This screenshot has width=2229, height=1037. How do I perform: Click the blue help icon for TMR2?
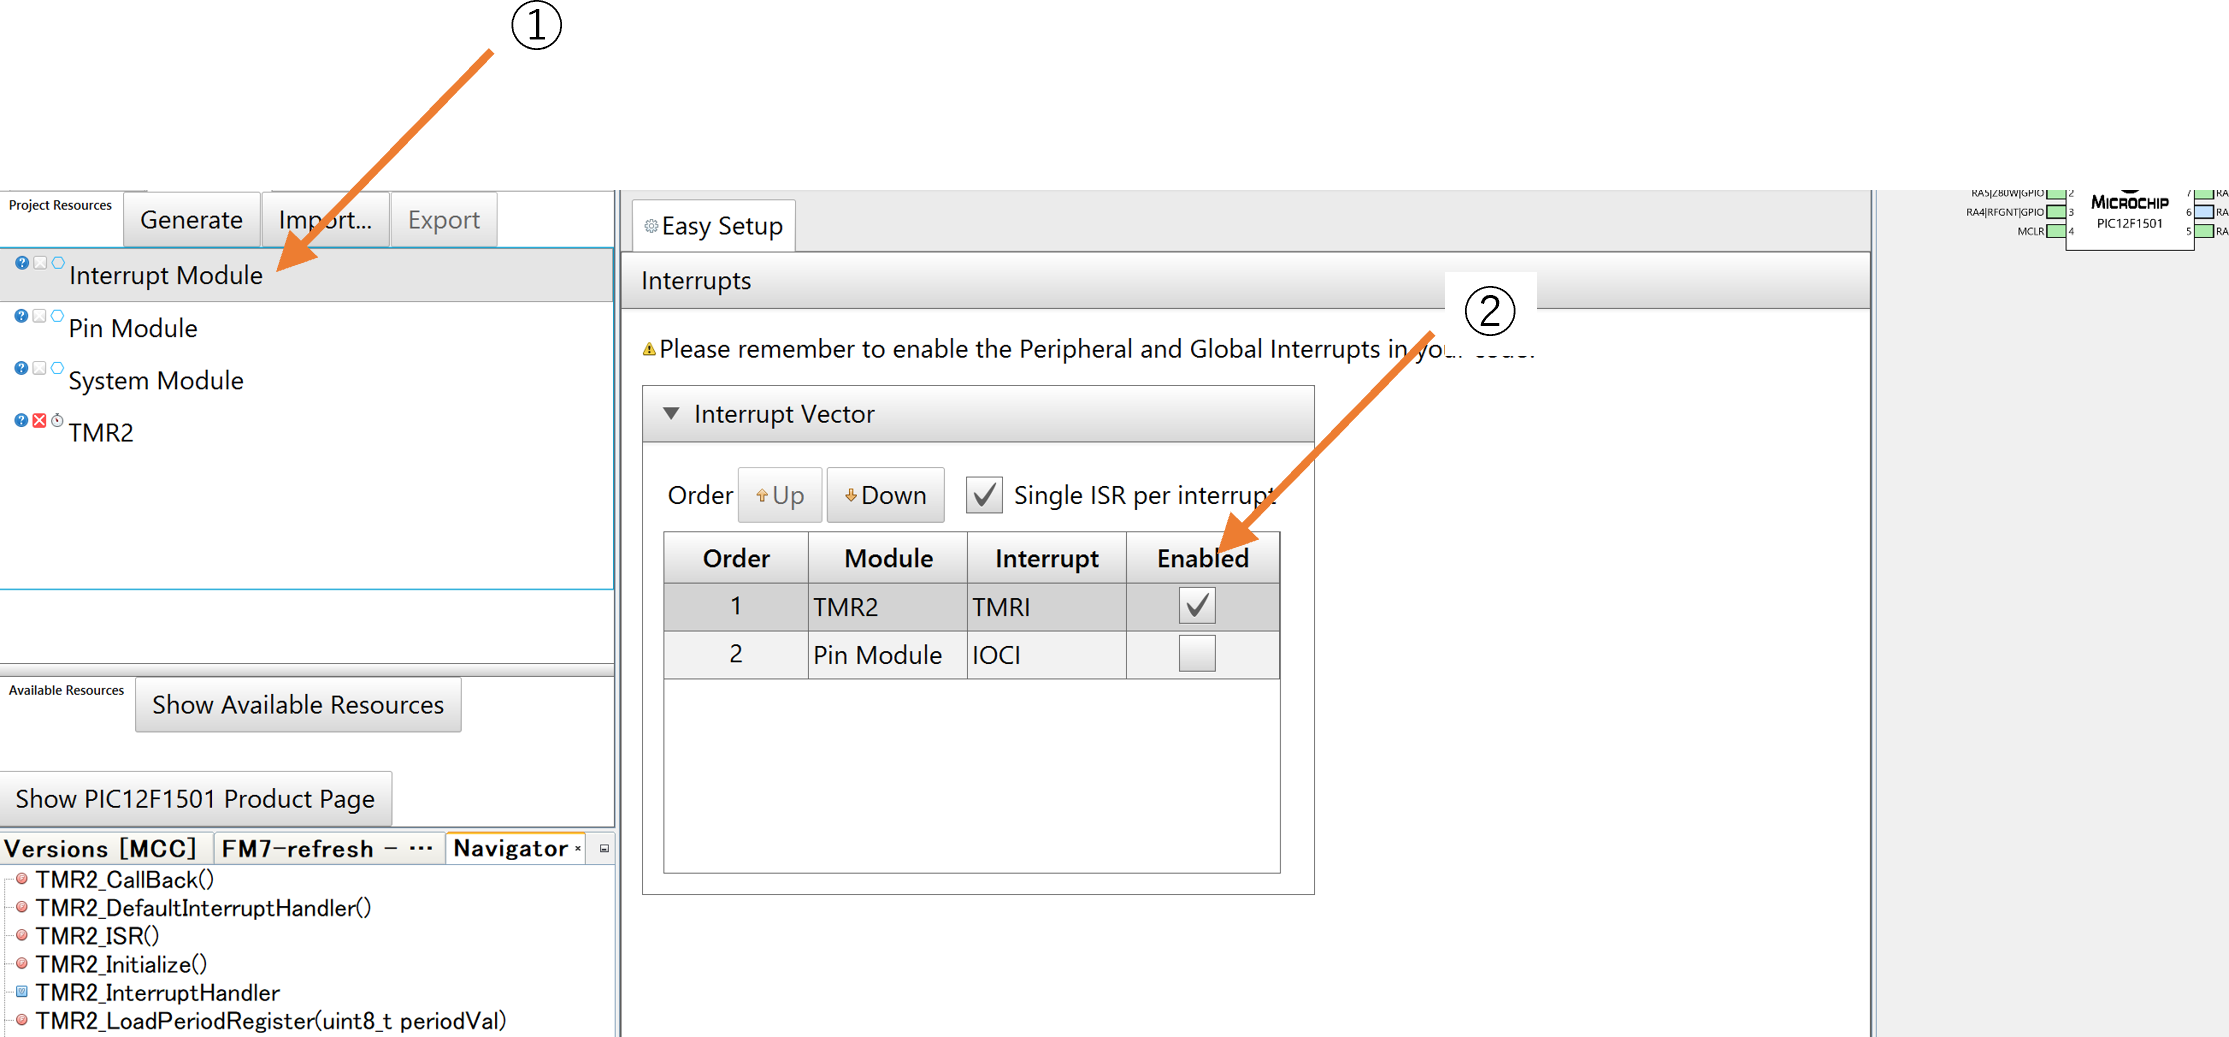tap(21, 421)
